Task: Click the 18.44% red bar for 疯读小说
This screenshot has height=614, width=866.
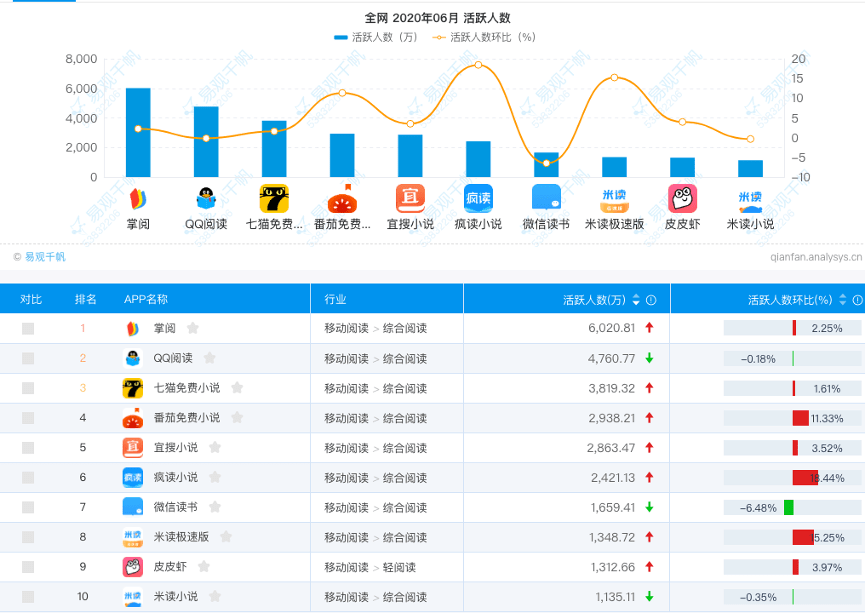Action: click(x=805, y=478)
